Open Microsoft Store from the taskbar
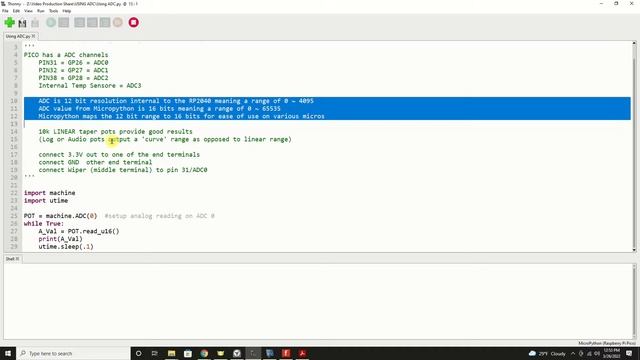 188,353
